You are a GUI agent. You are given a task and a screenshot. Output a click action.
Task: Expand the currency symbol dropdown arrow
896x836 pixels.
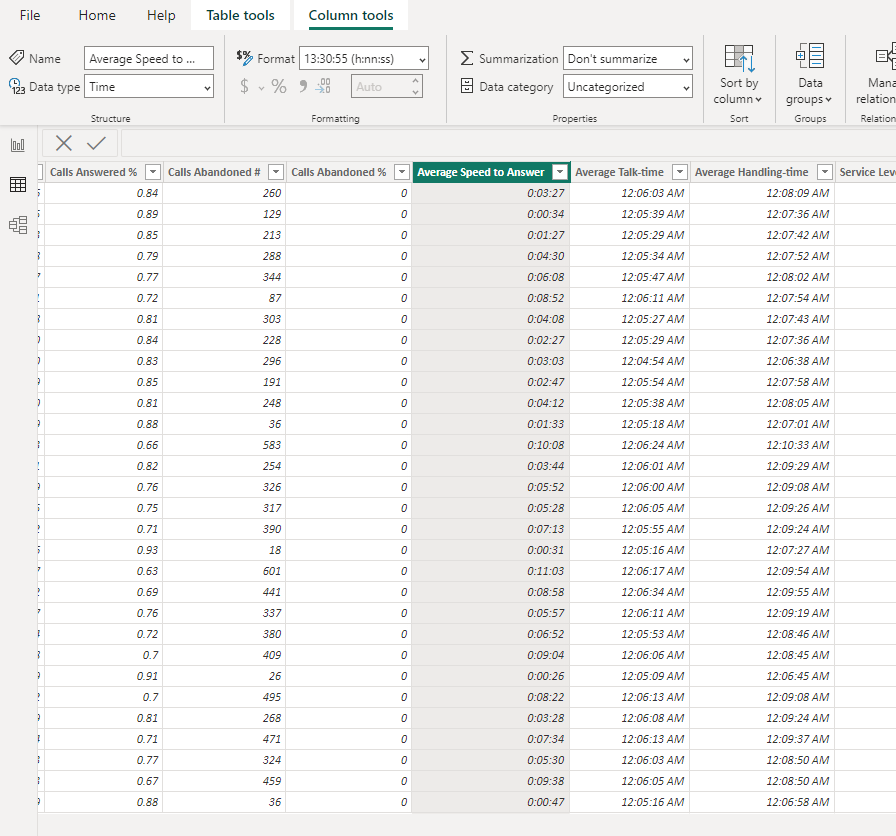(261, 88)
